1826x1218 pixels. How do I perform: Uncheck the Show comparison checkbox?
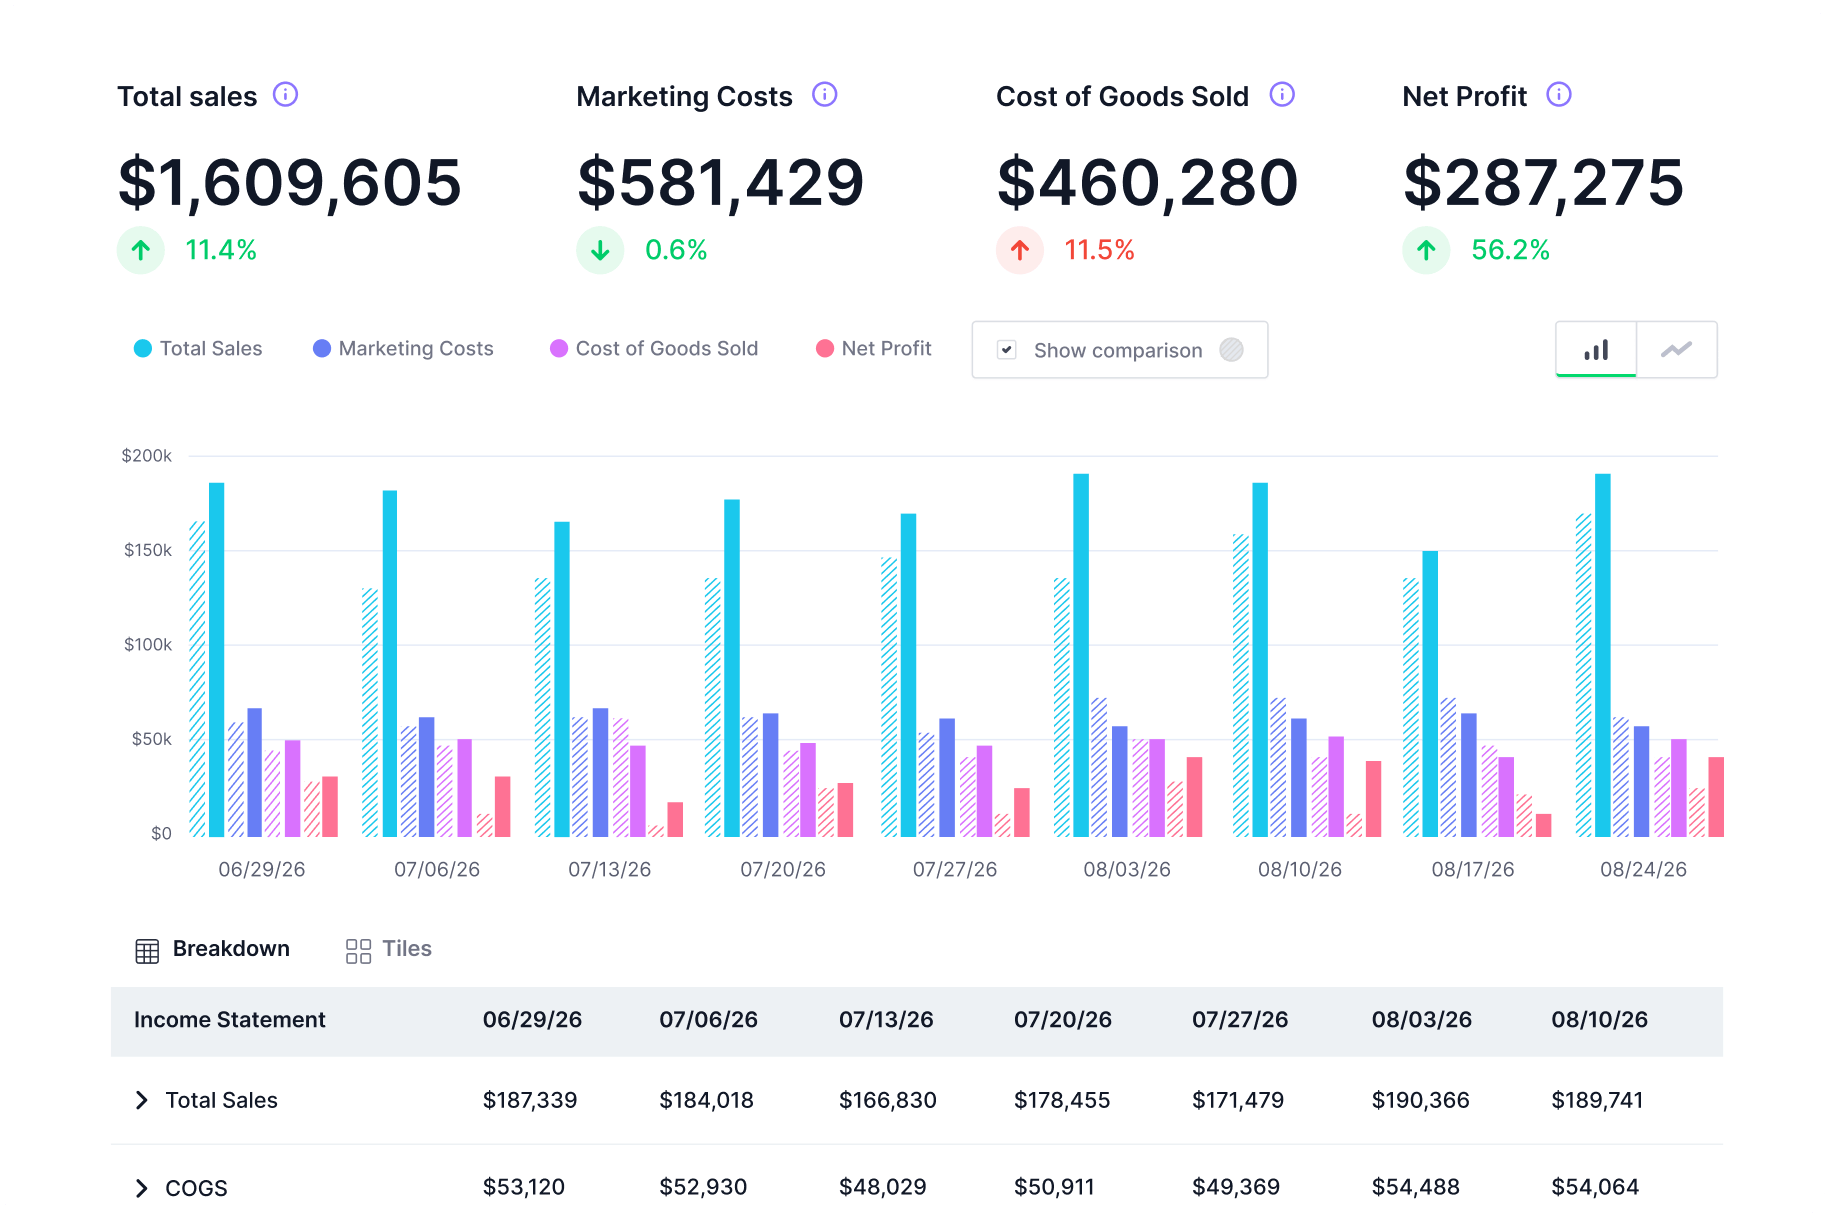pos(1007,350)
